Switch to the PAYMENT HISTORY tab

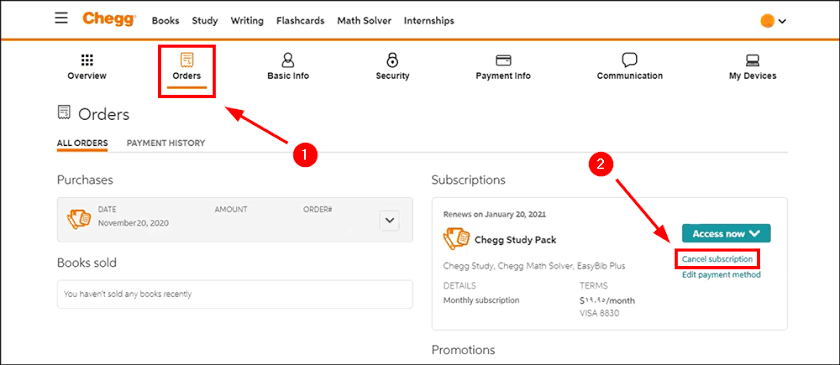166,143
